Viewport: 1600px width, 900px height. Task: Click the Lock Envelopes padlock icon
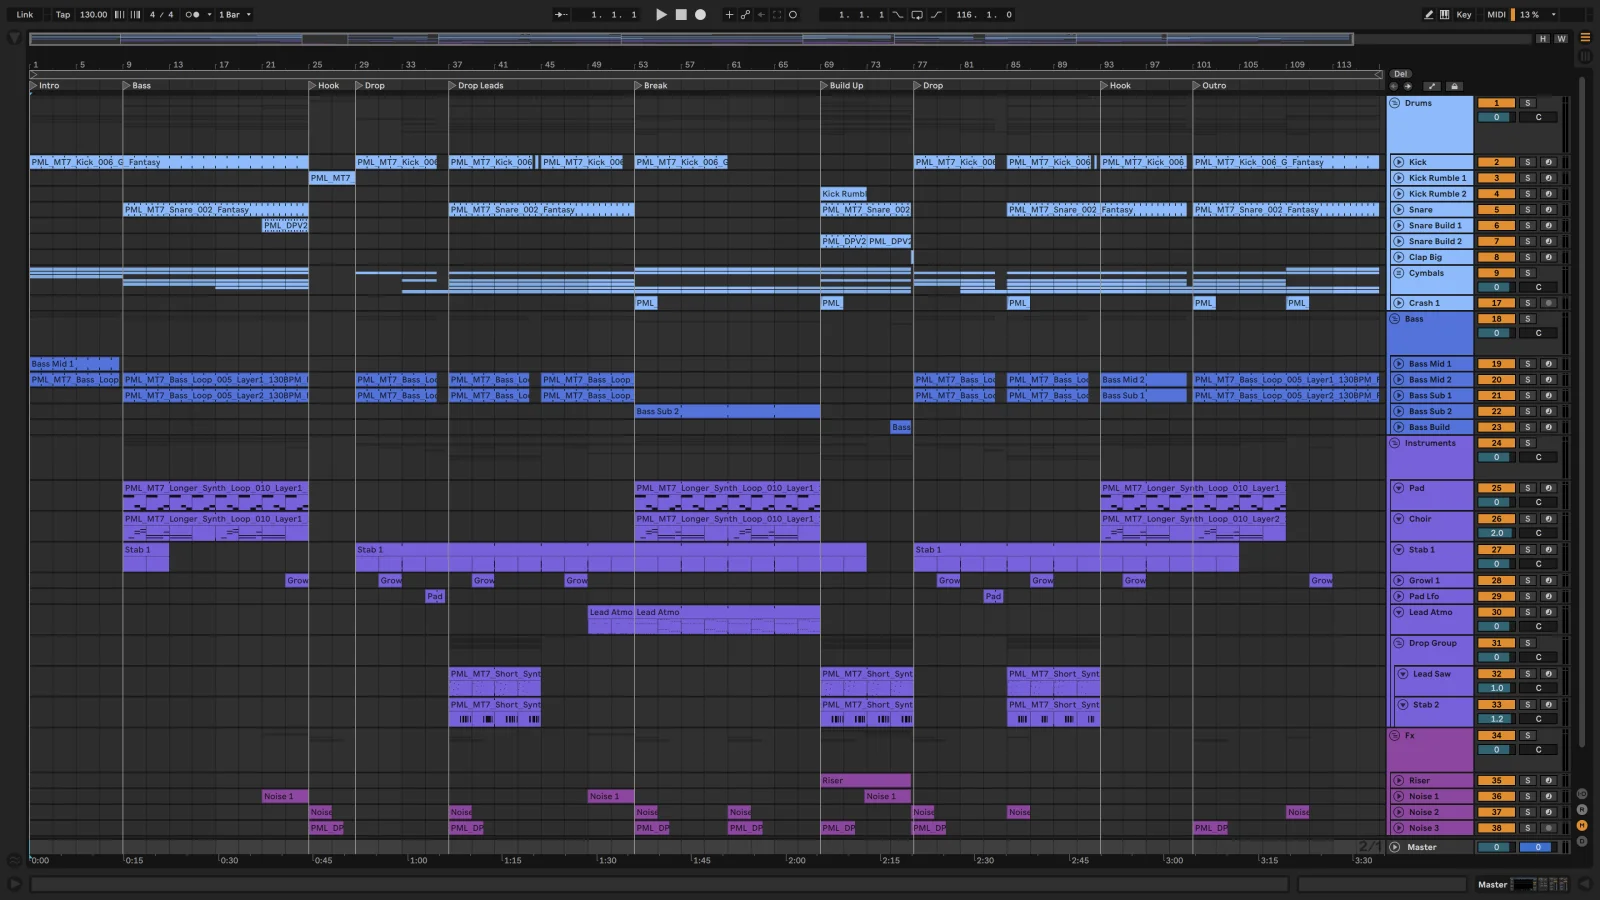pyautogui.click(x=1454, y=87)
